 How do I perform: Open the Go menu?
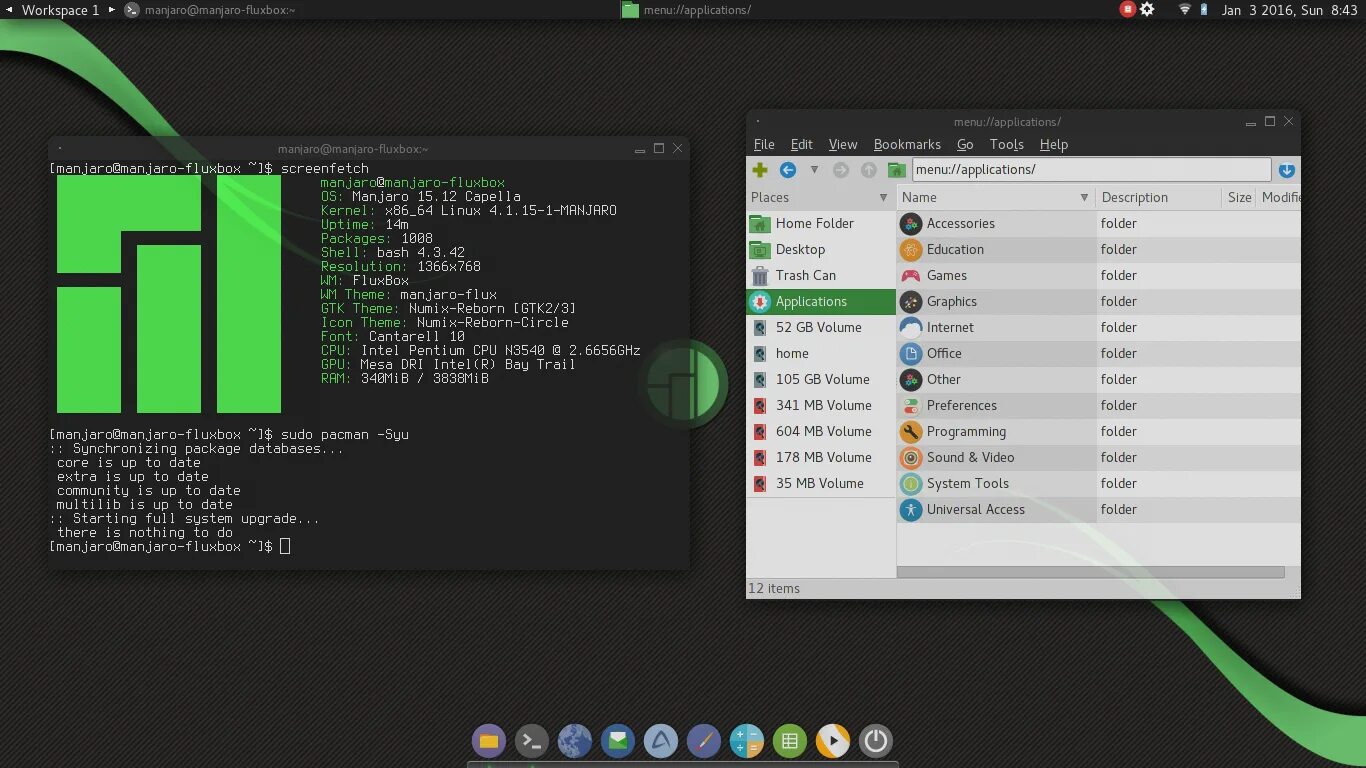tap(965, 144)
